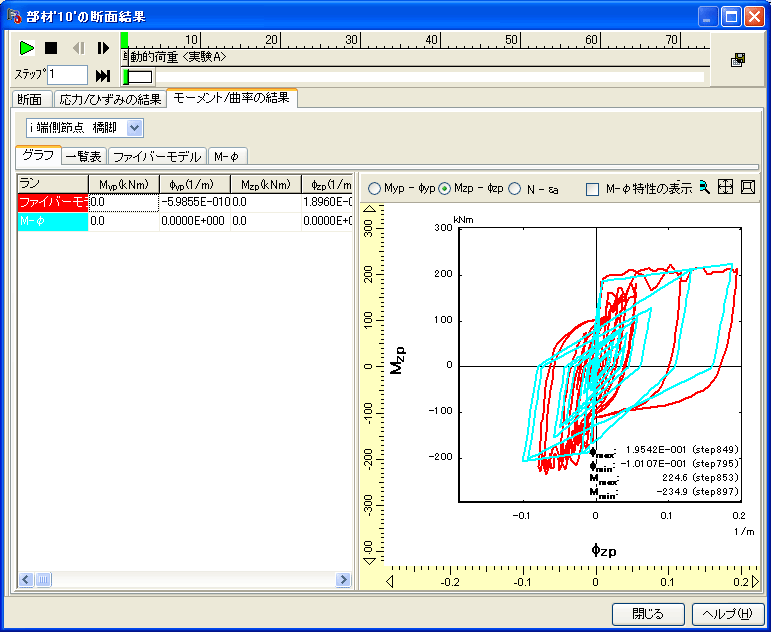Click the right triangle on the horizontal ruler

[755, 583]
